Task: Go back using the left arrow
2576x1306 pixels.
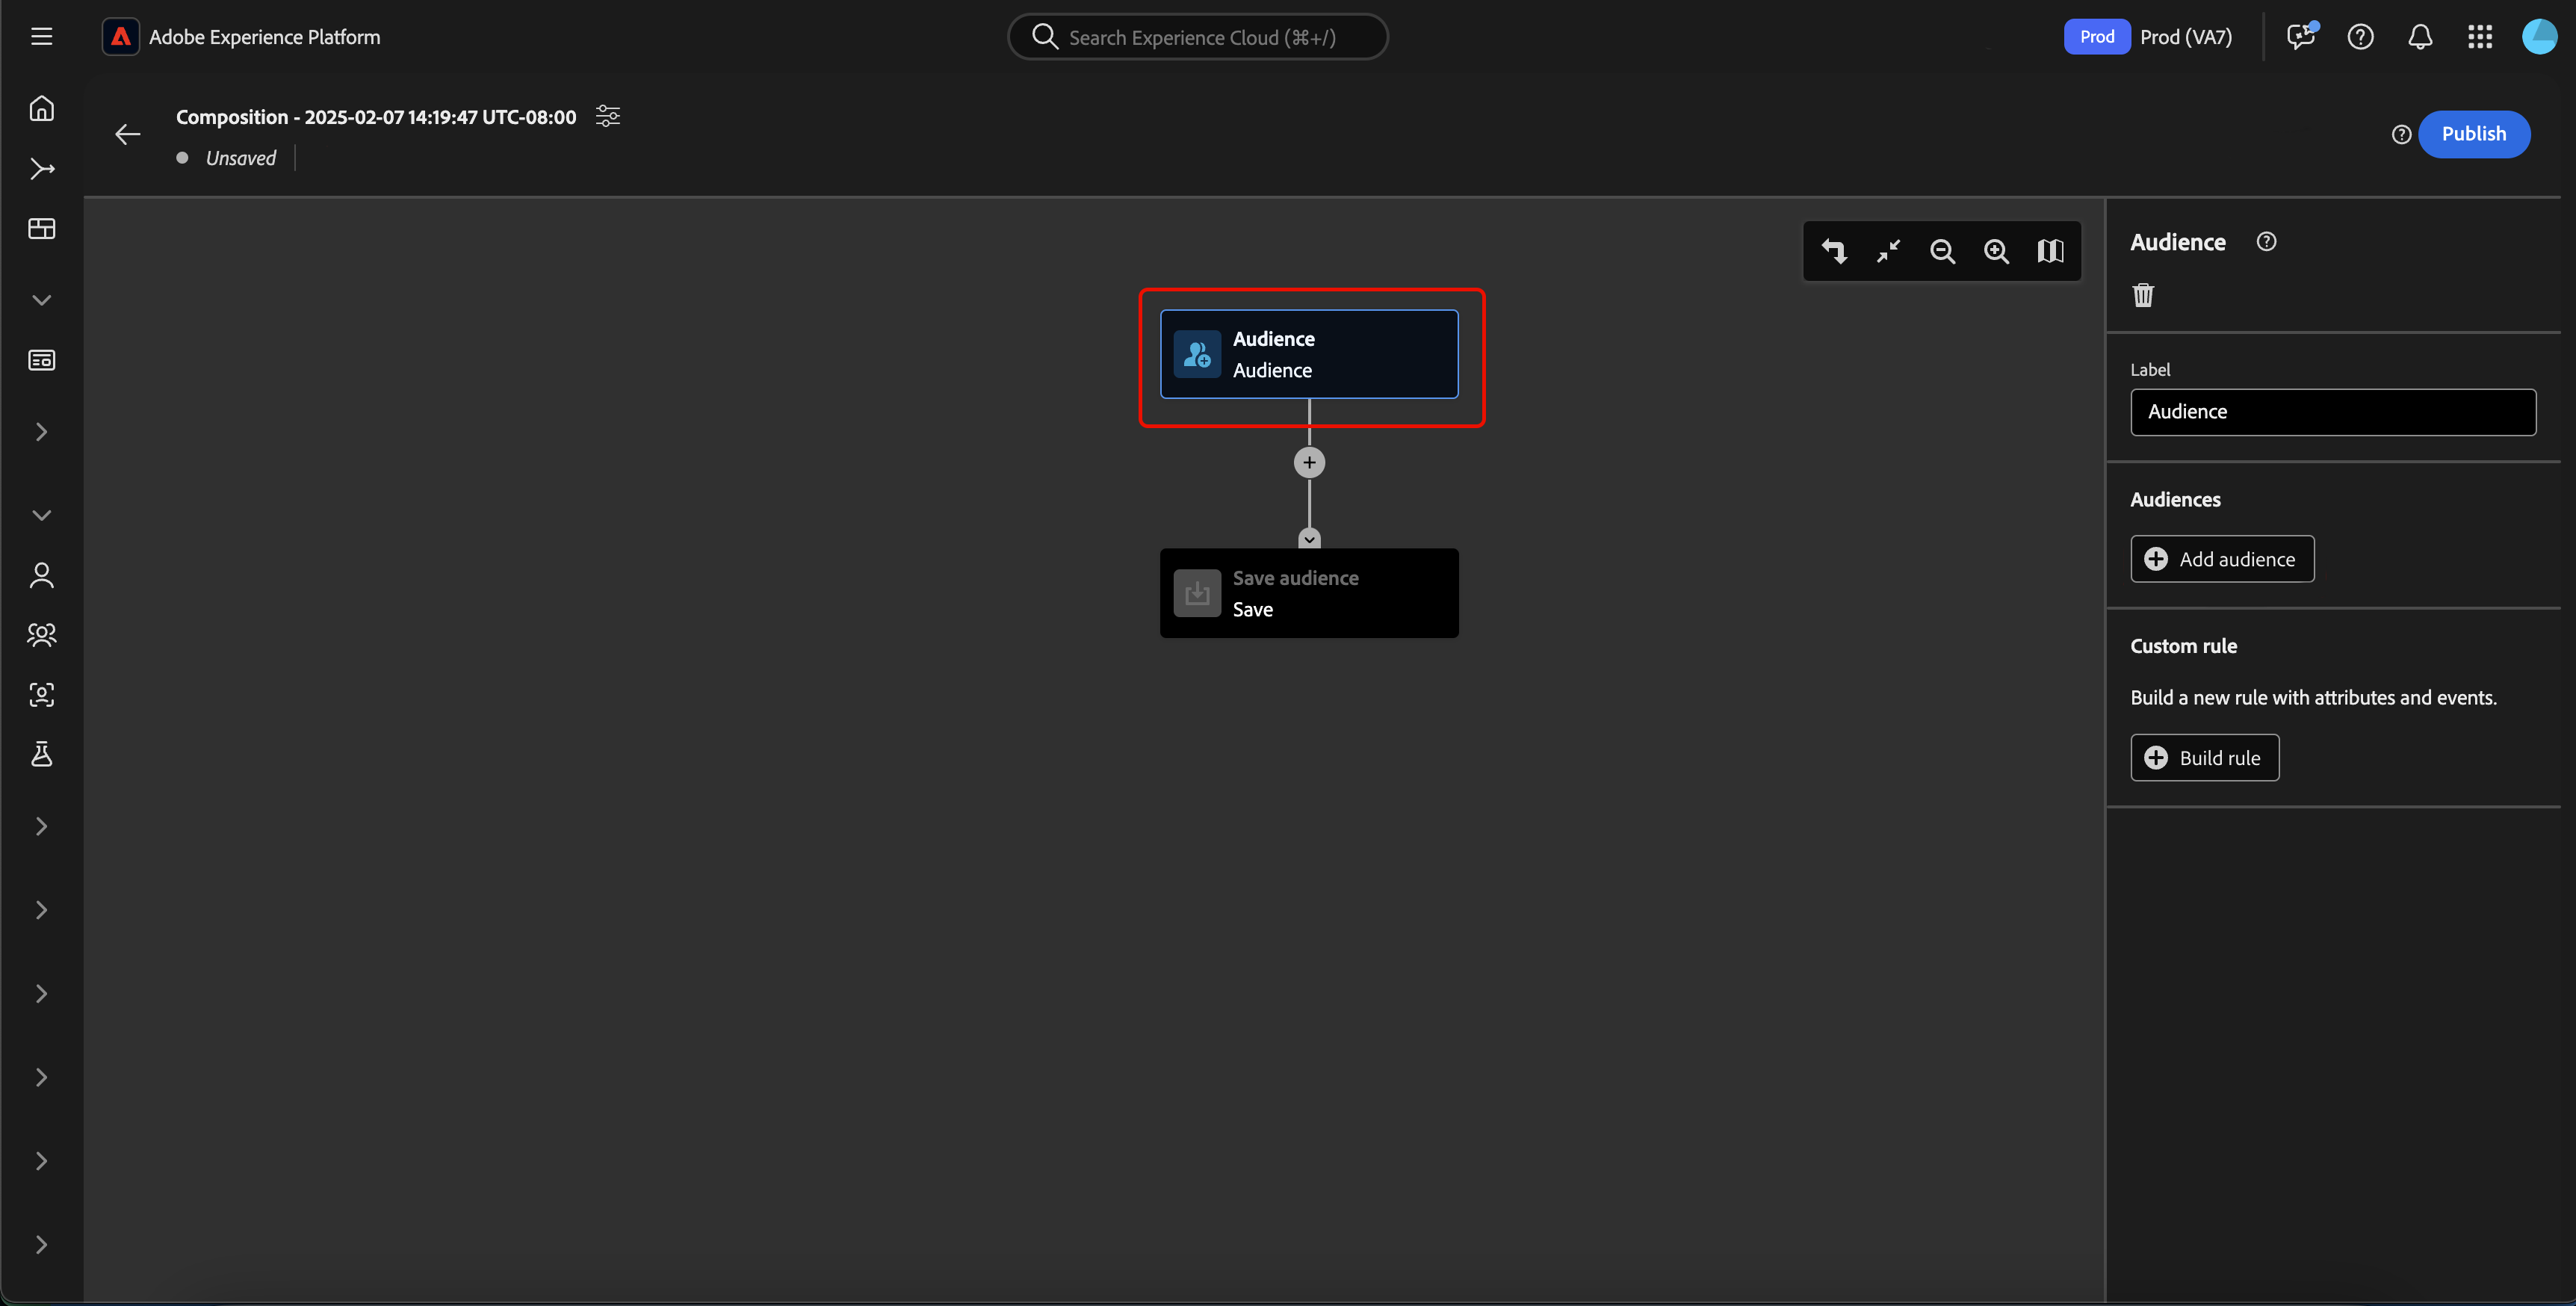Action: 127,134
